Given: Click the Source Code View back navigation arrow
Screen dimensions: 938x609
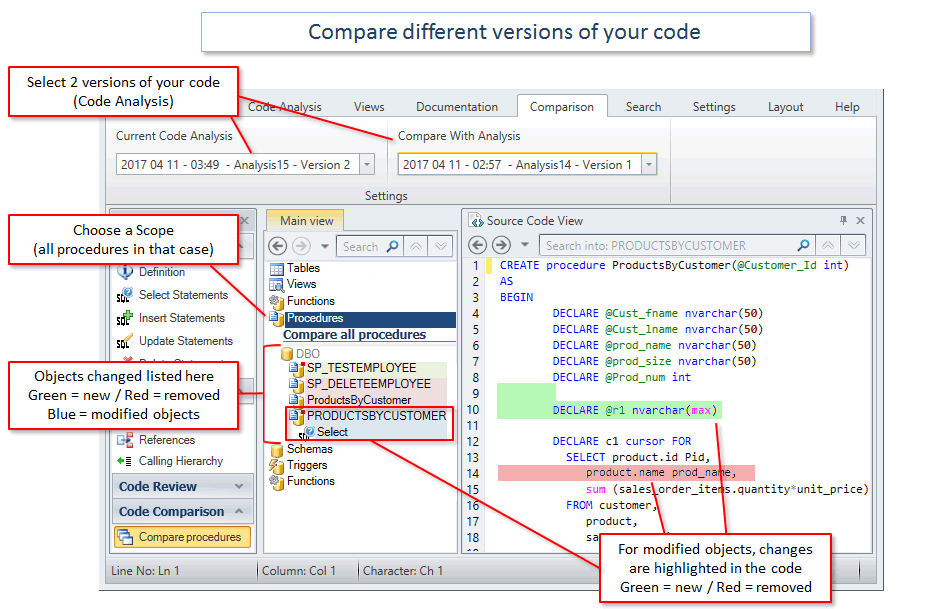Looking at the screenshot, I should coord(478,245).
